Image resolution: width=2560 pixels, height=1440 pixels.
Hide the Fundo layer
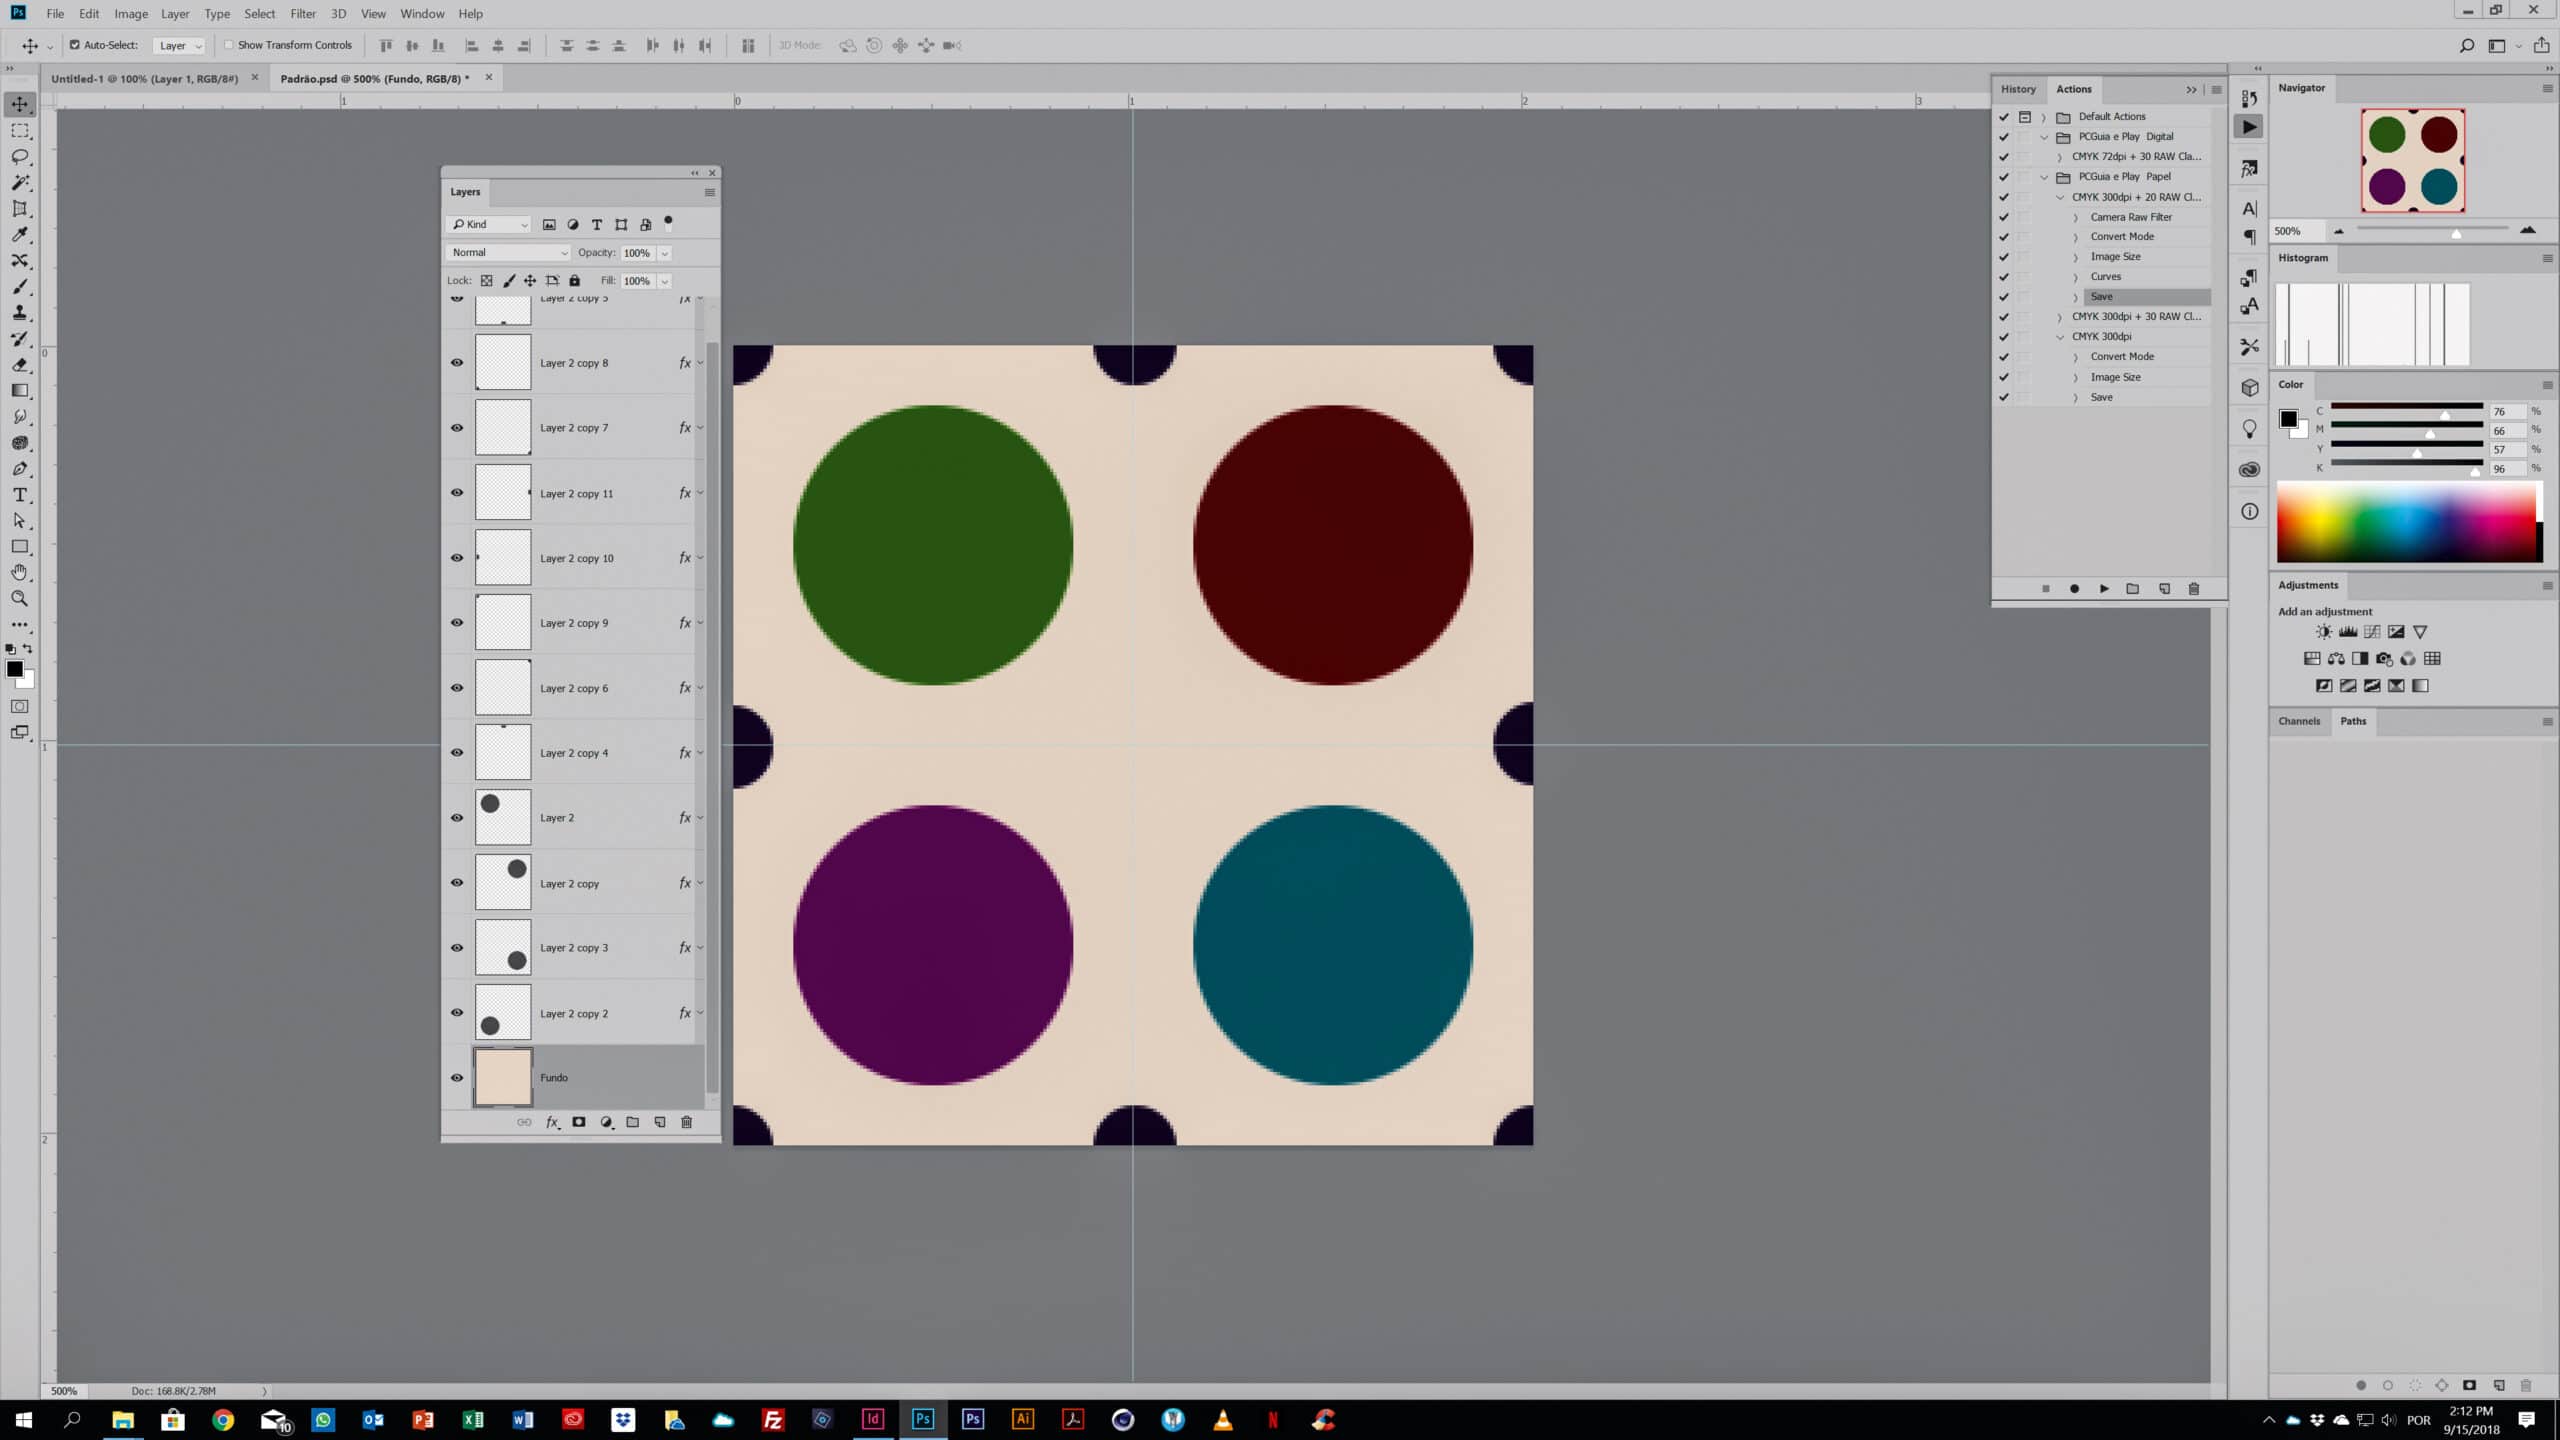click(x=457, y=1077)
